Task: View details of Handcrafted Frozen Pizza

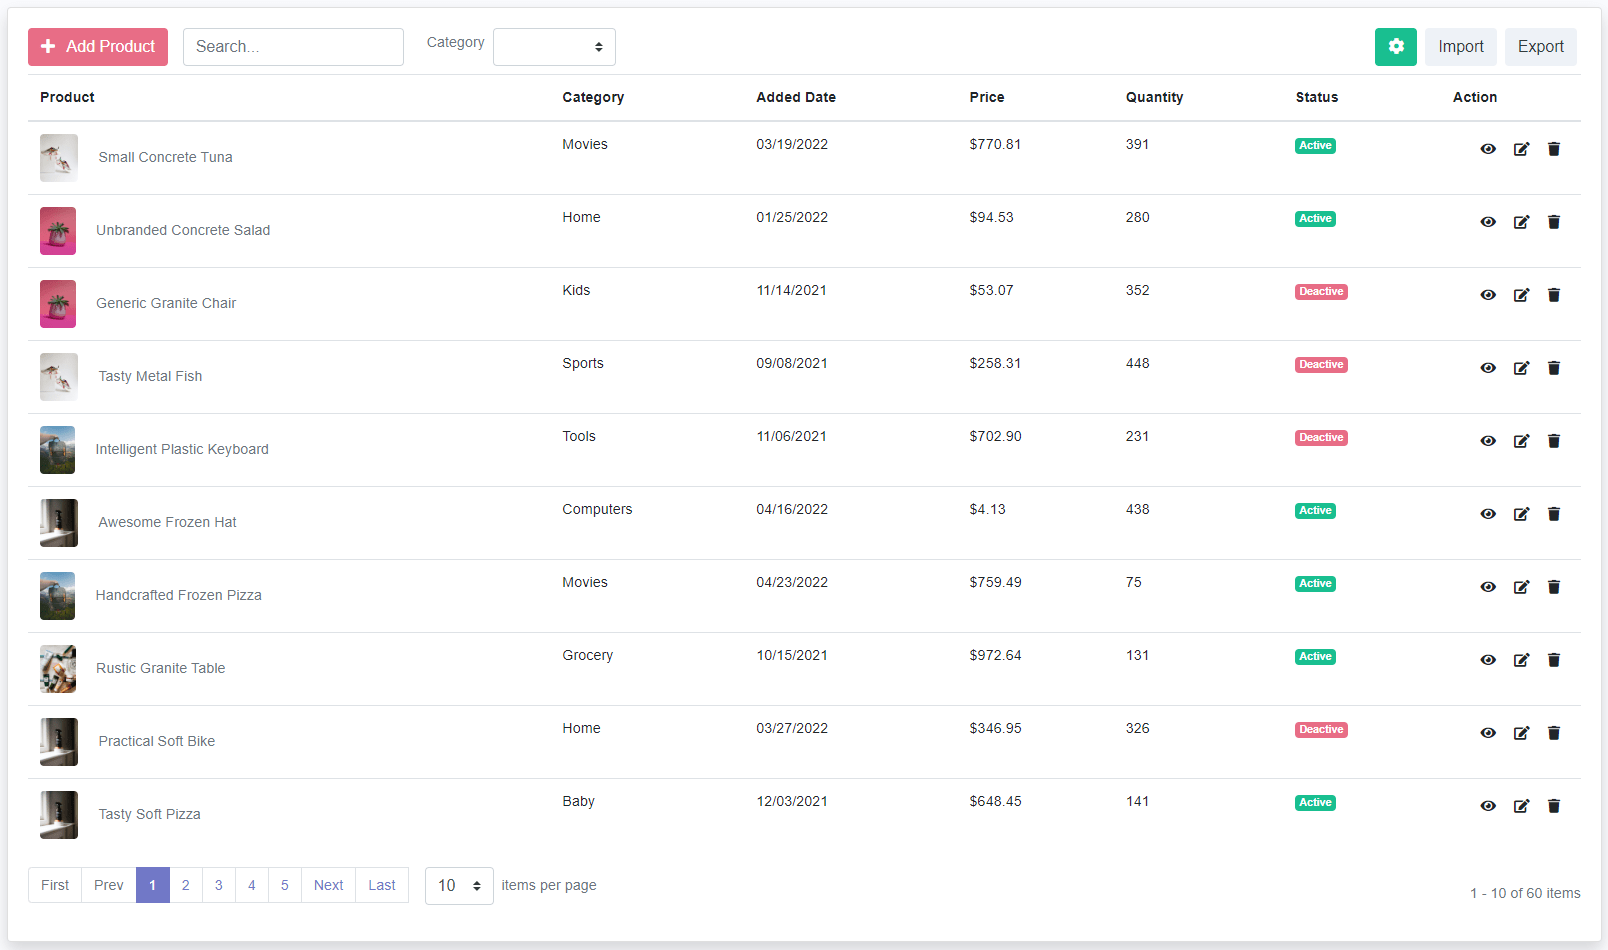Action: click(x=1488, y=587)
